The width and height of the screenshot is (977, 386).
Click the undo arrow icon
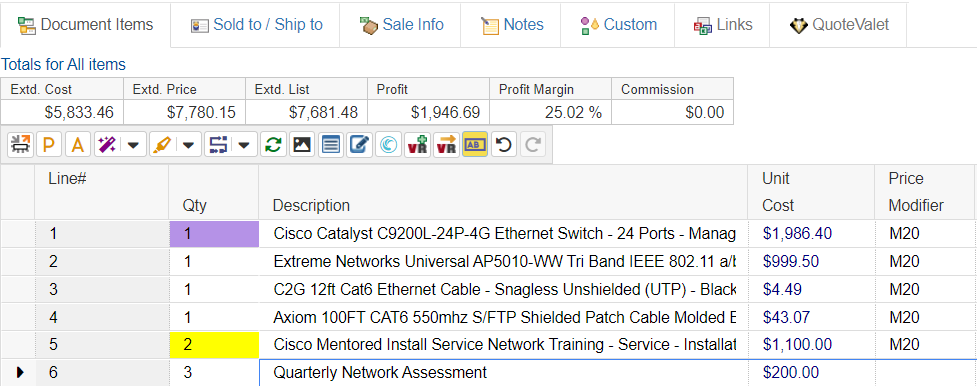504,145
